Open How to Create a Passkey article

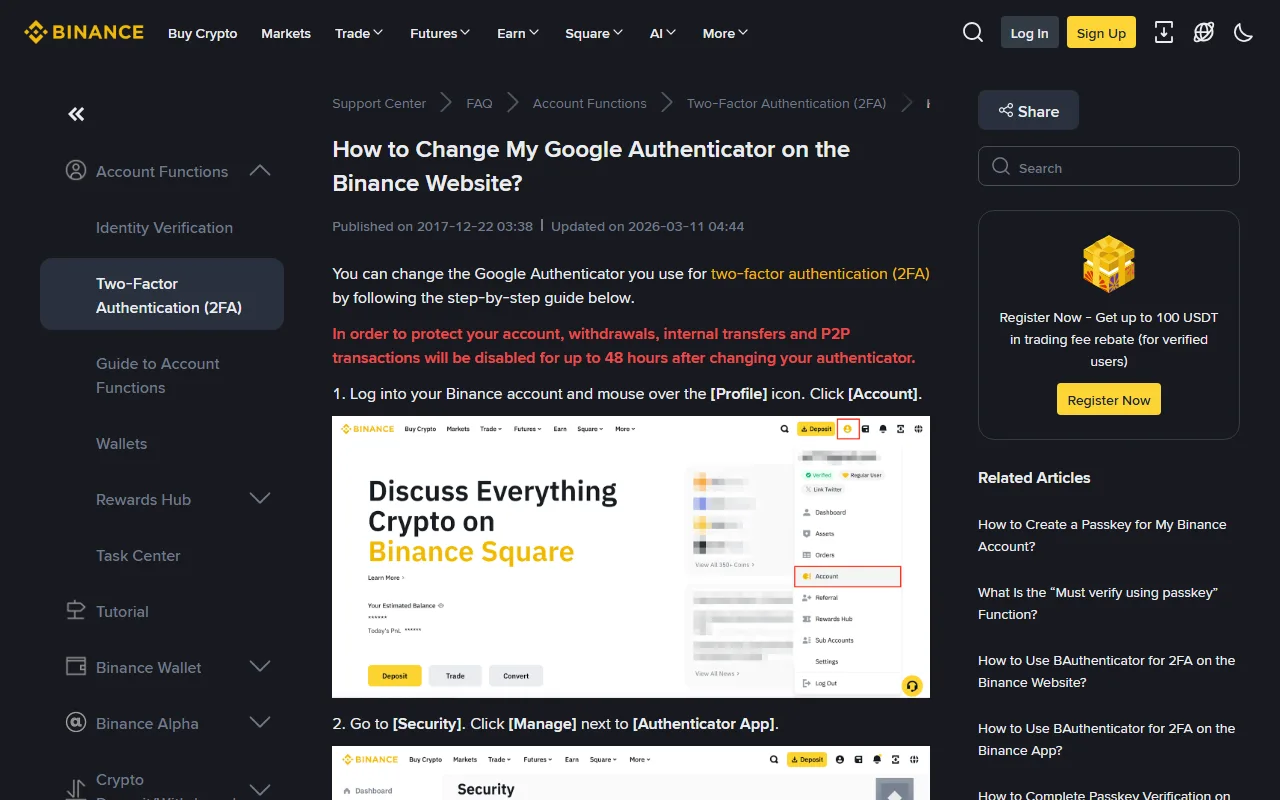[1102, 535]
